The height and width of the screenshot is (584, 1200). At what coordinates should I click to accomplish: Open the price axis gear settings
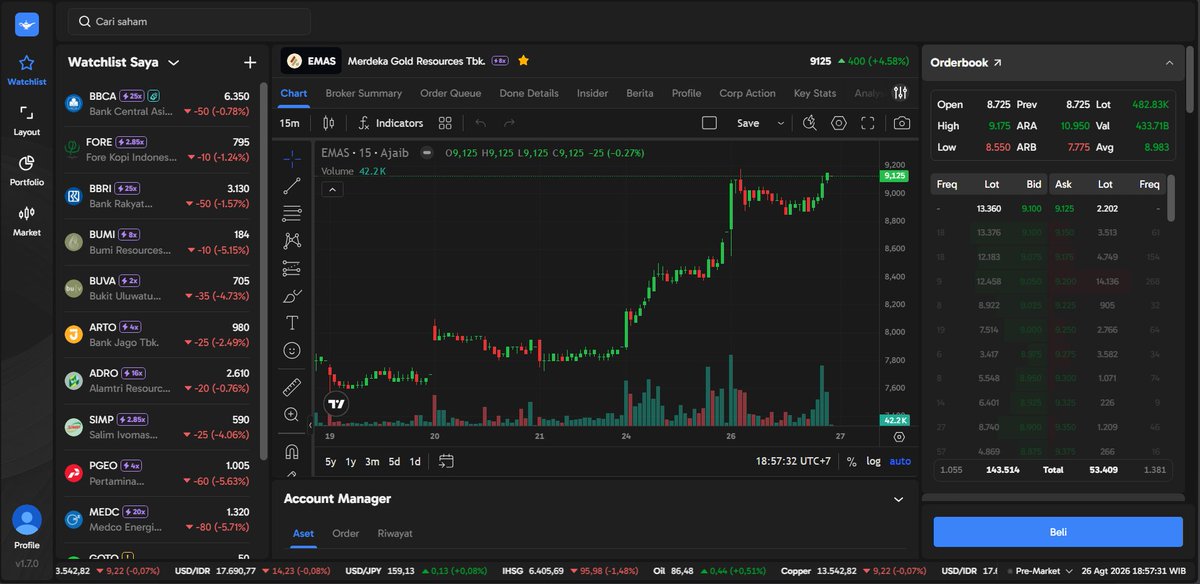899,437
